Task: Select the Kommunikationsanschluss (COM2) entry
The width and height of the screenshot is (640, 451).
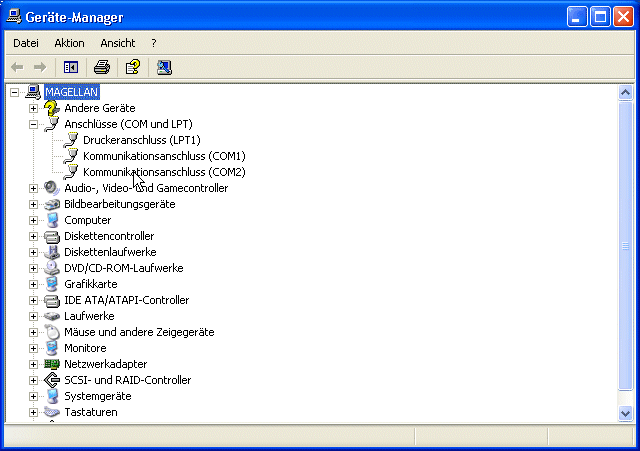Action: 164,172
